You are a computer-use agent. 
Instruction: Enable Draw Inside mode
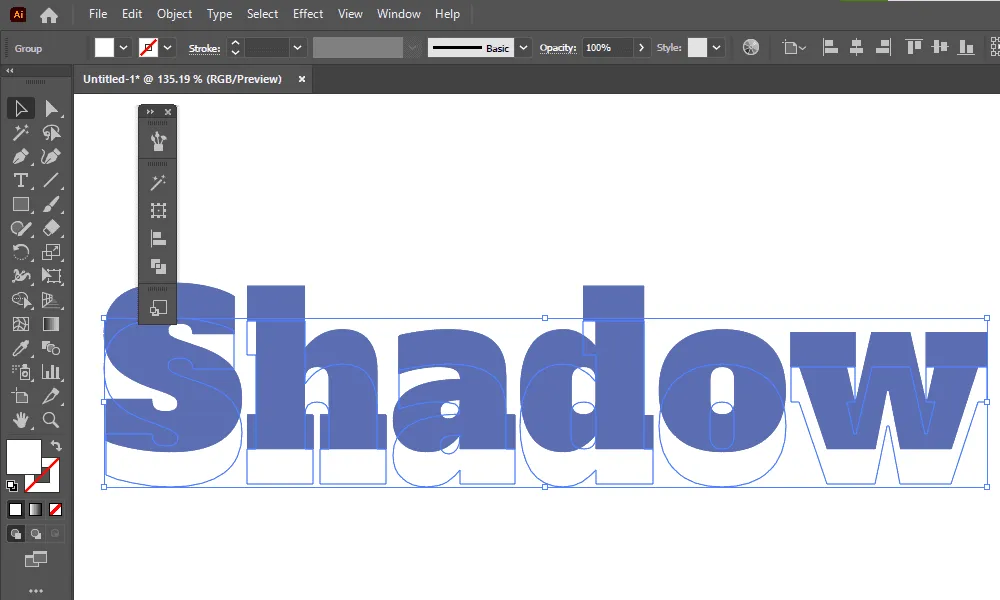click(55, 534)
